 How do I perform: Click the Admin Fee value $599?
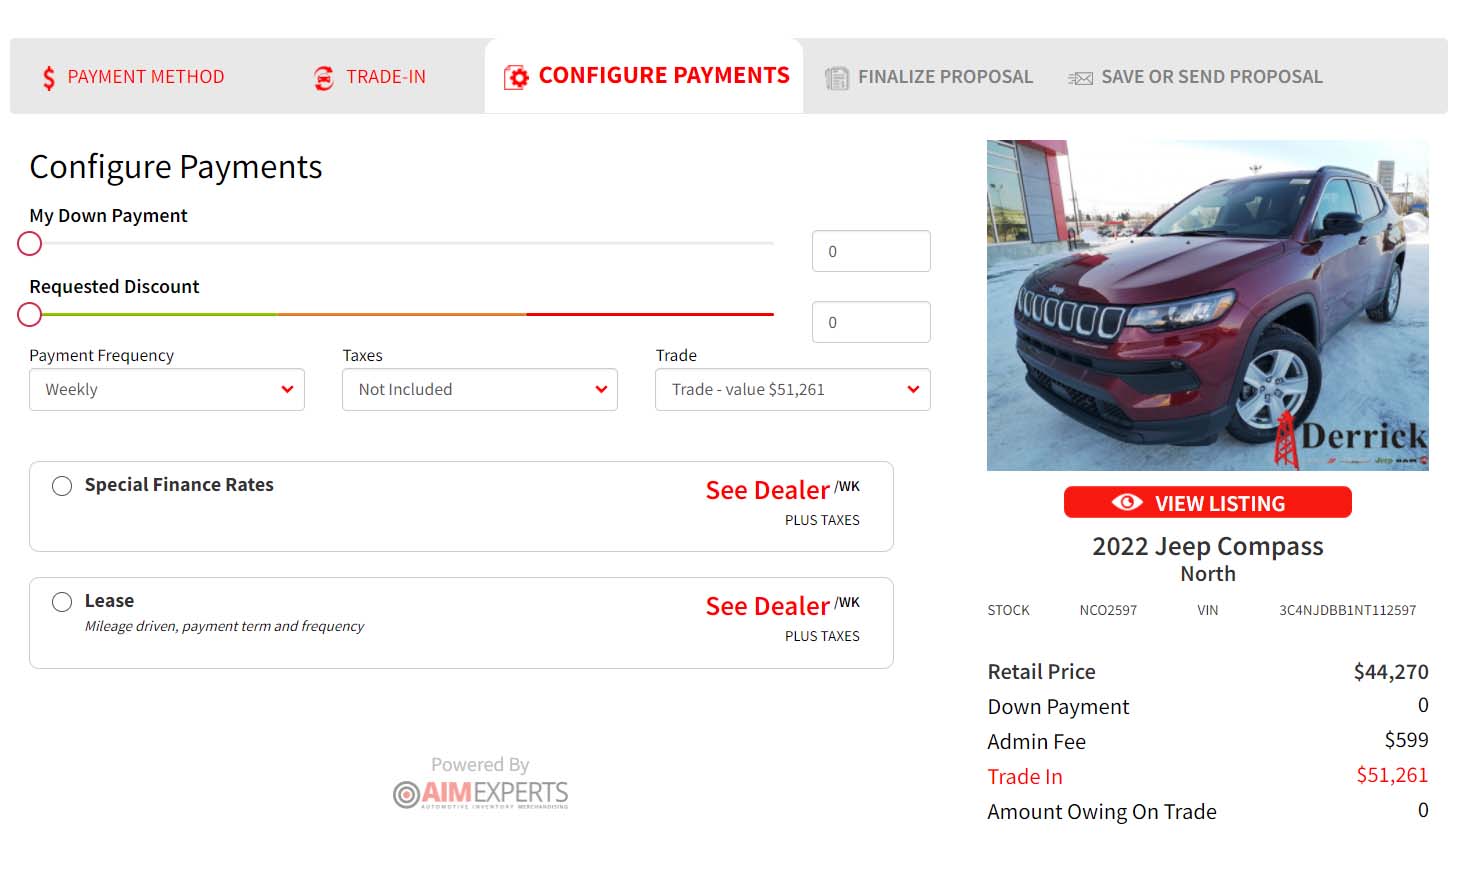[x=1406, y=740]
